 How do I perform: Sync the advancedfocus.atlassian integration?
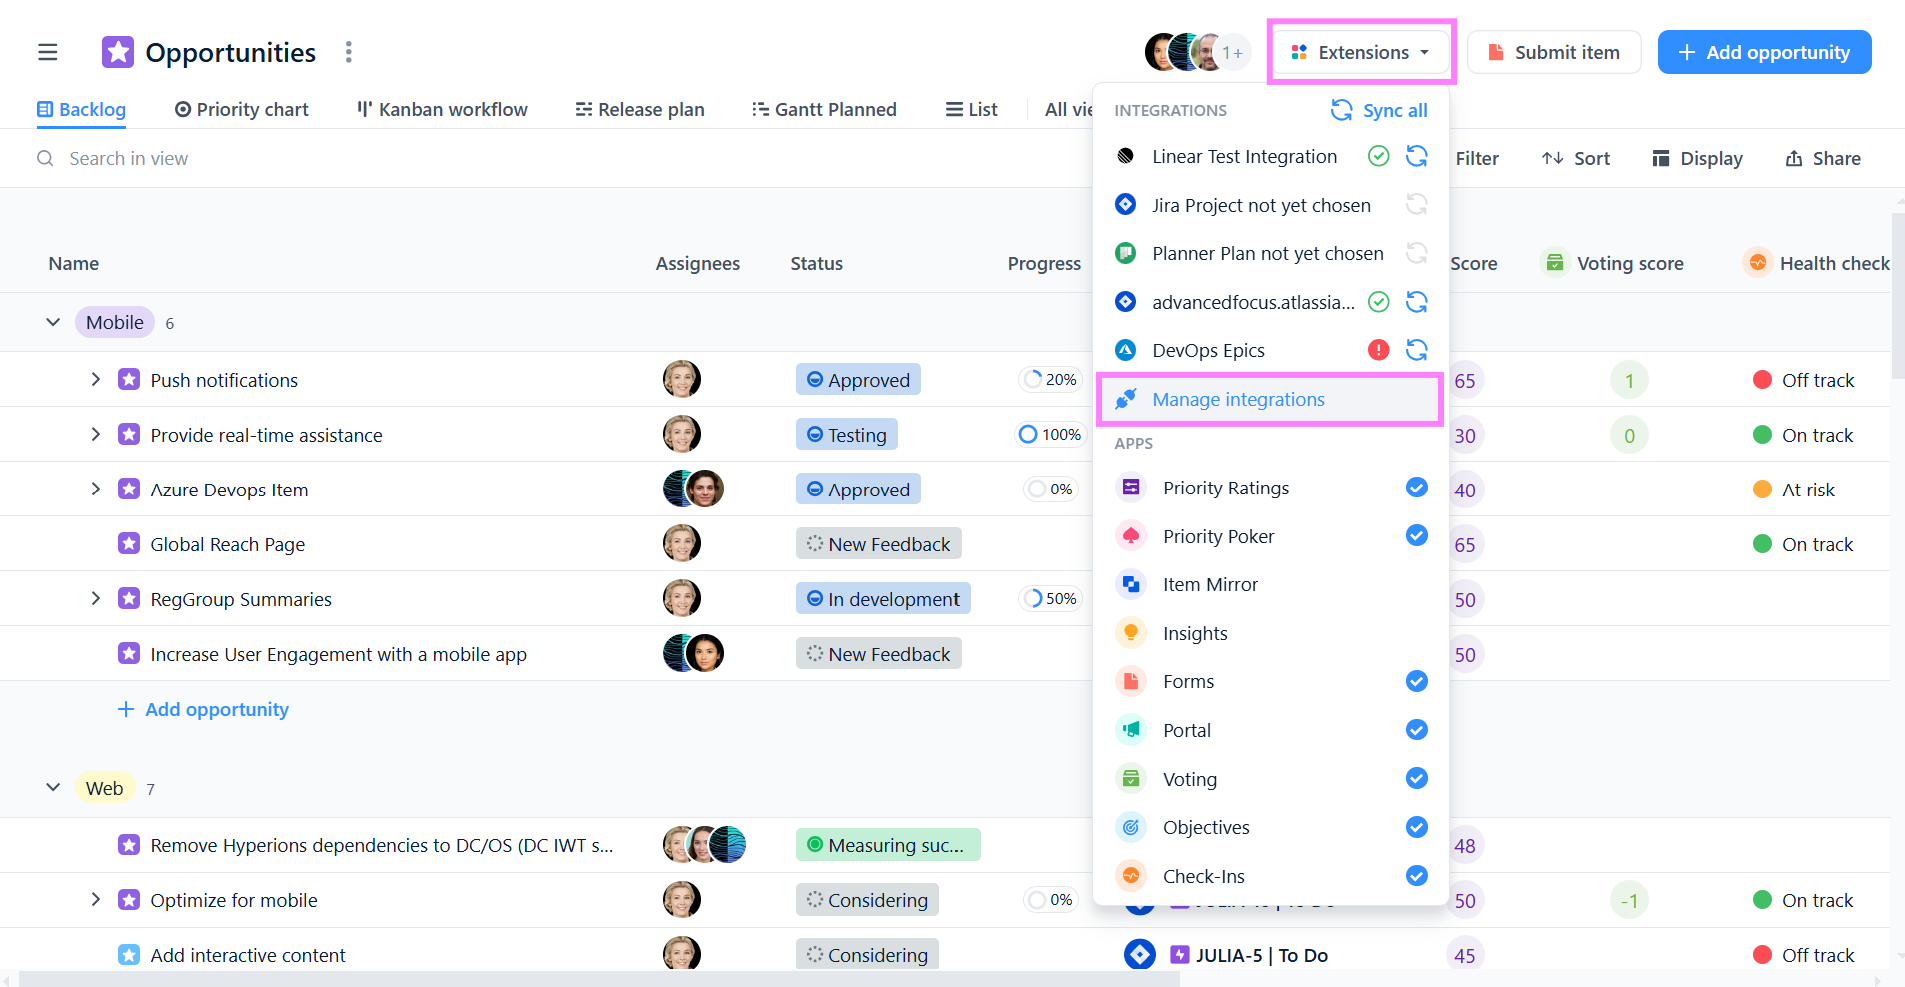[1417, 302]
